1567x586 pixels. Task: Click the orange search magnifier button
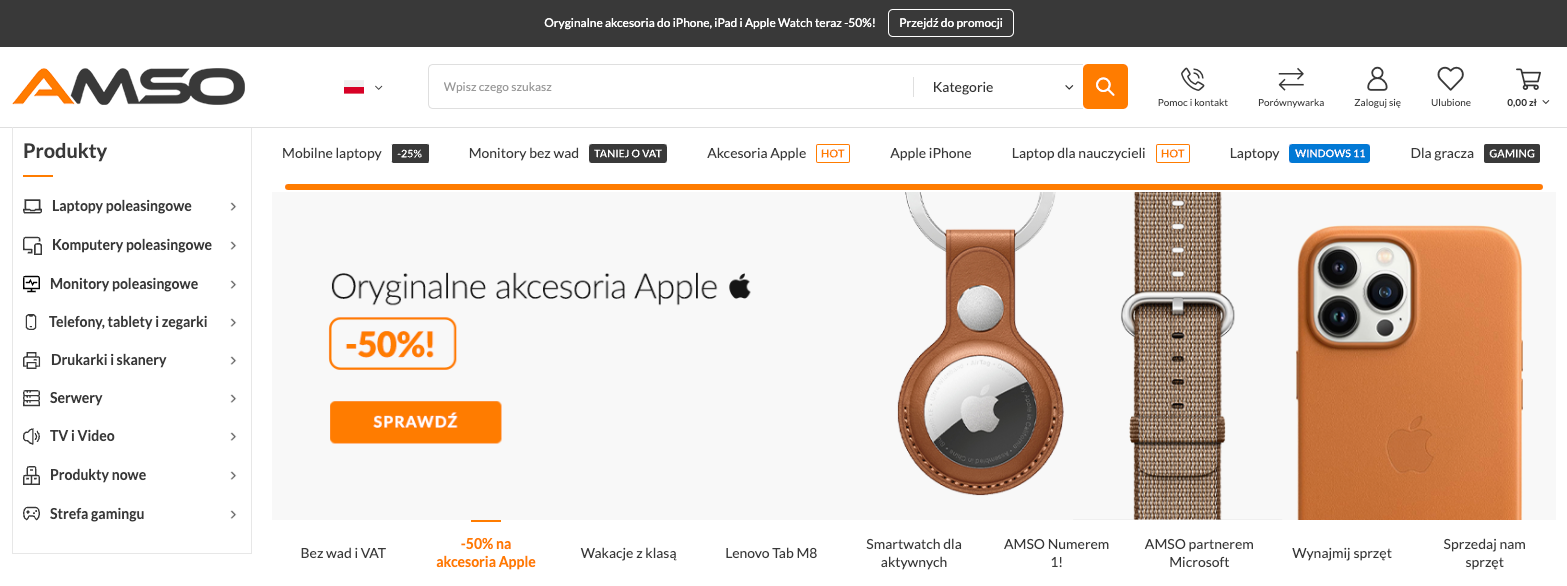click(1105, 87)
